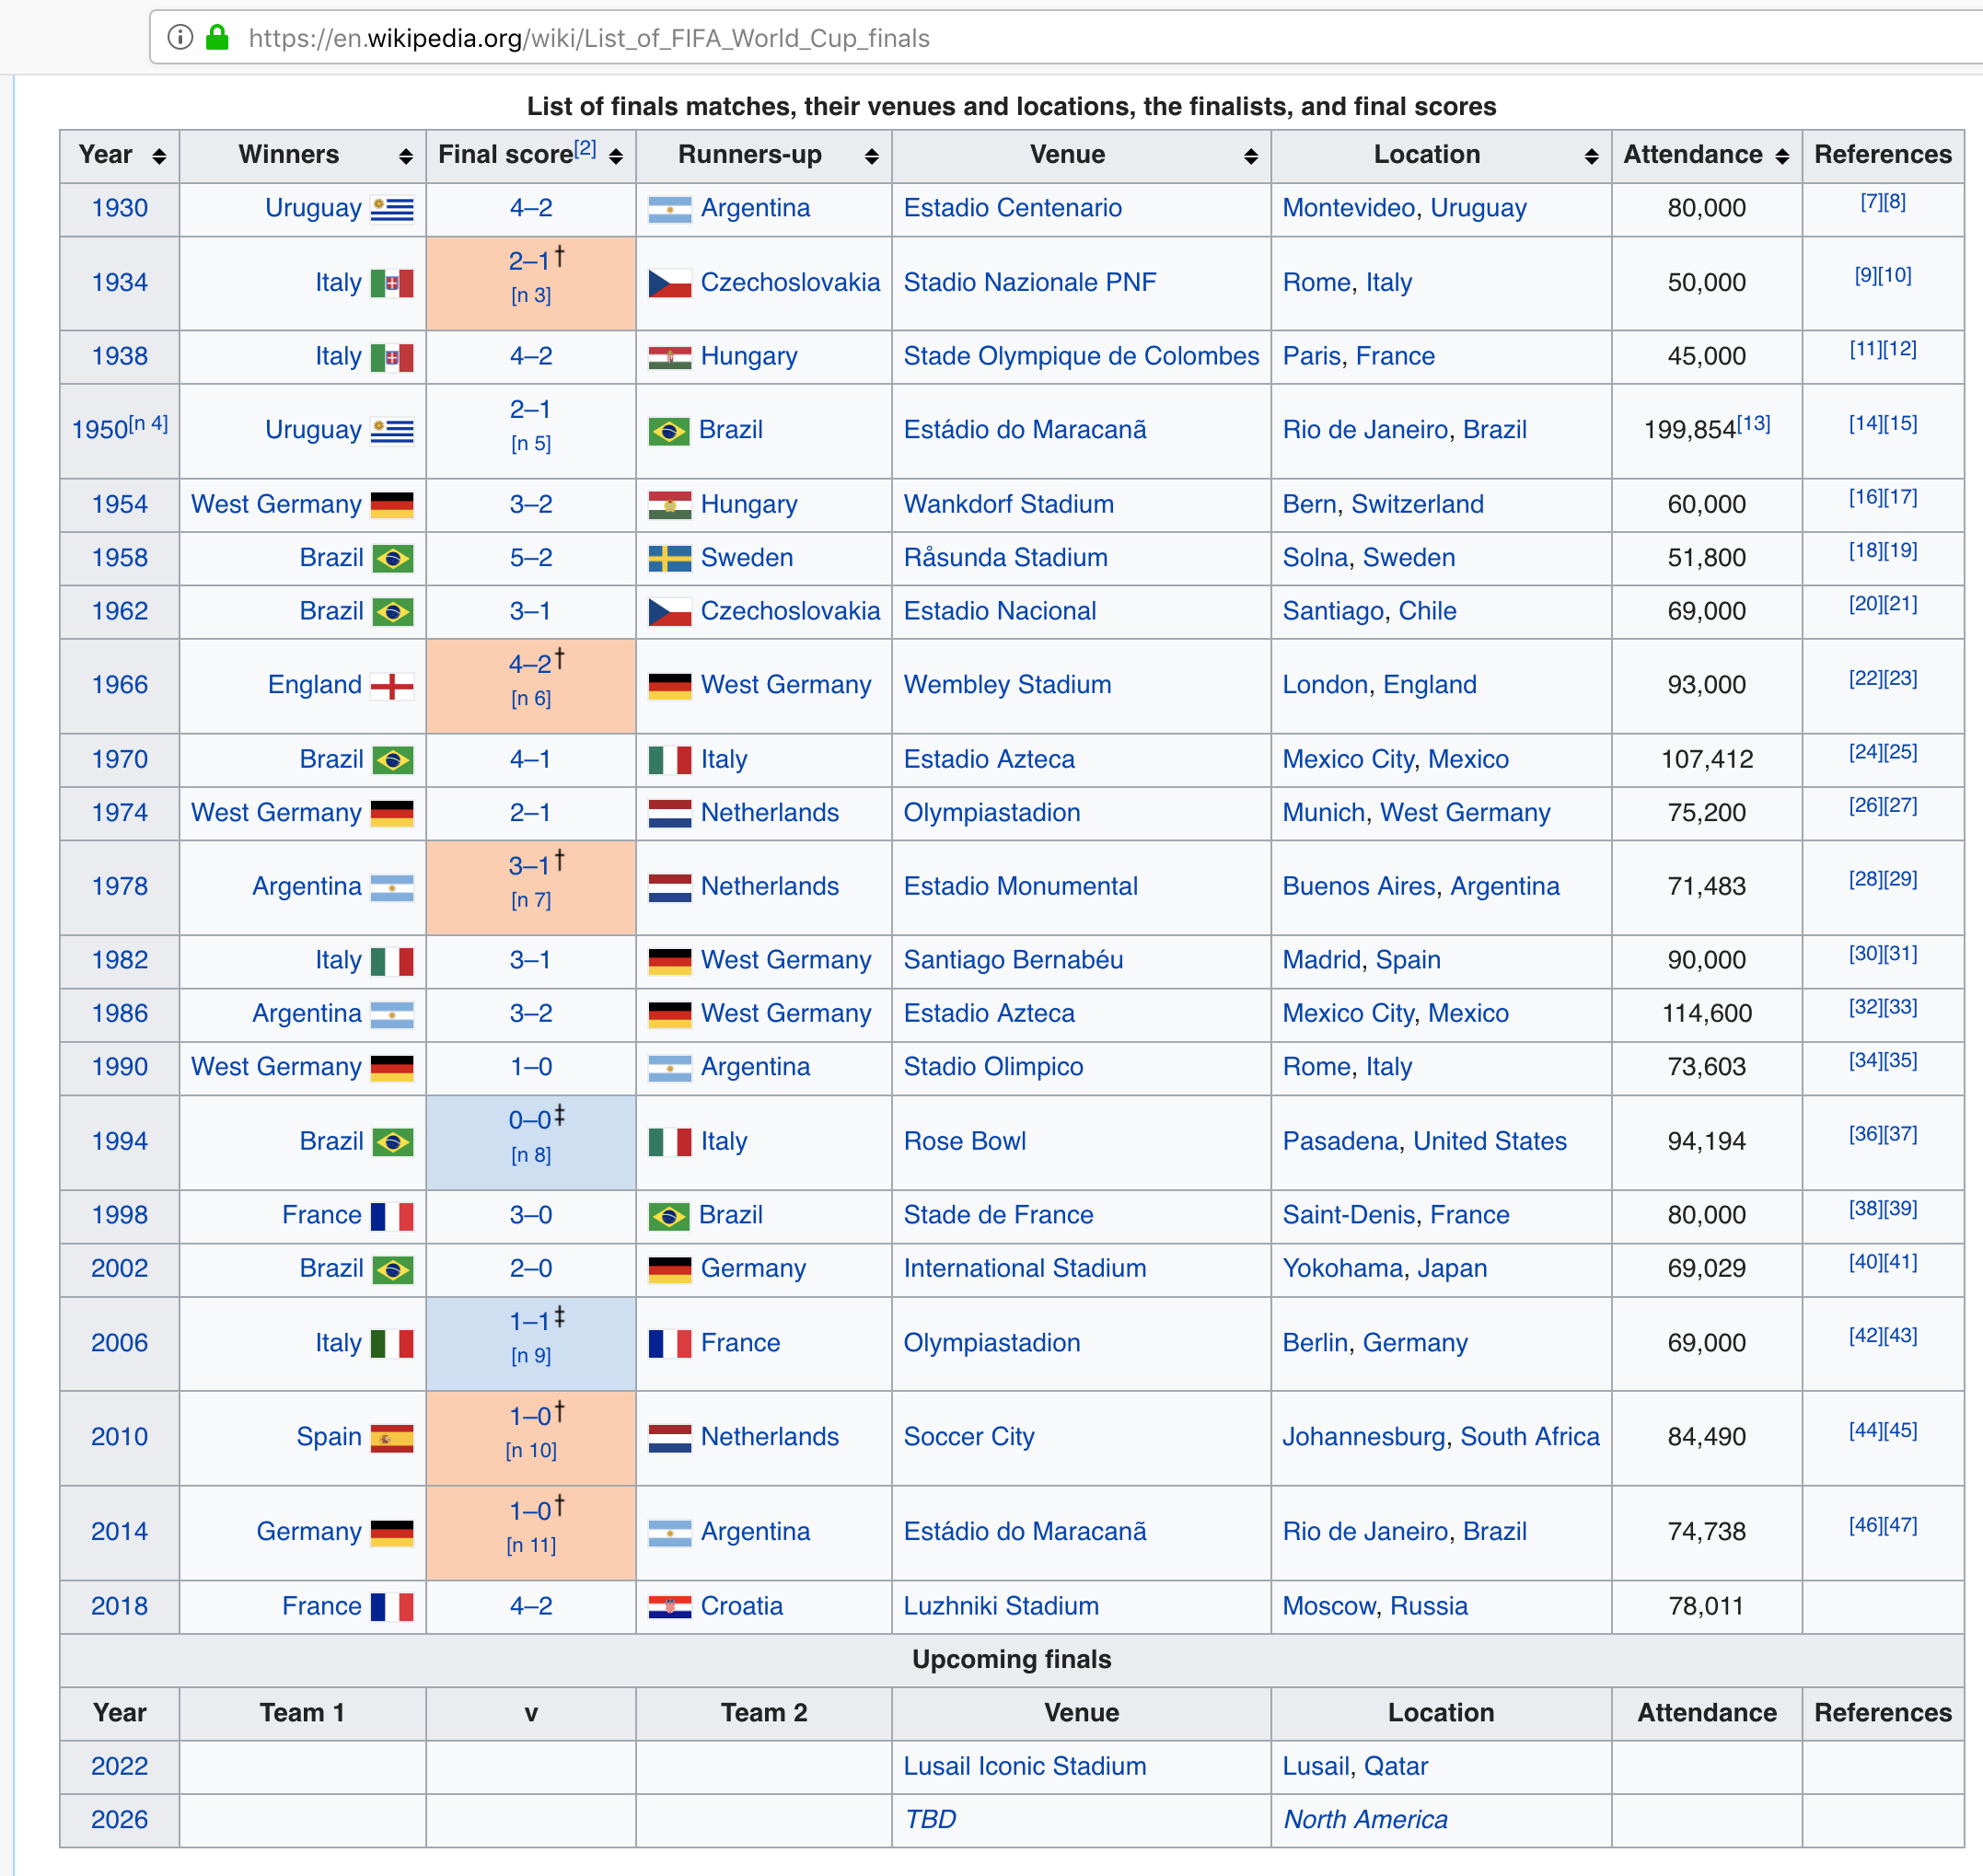Click Argentina flag in 1990 runners-up cell
This screenshot has height=1876, width=1983.
pos(669,1068)
